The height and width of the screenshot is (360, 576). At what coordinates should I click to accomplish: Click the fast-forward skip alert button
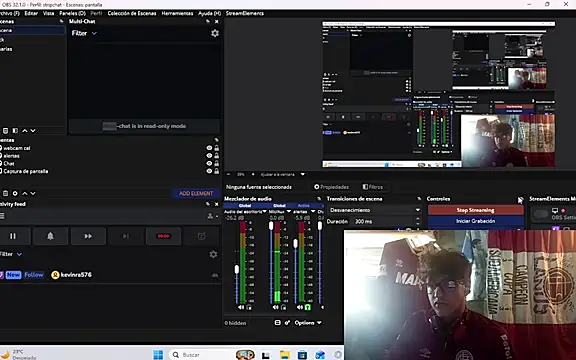coord(88,236)
